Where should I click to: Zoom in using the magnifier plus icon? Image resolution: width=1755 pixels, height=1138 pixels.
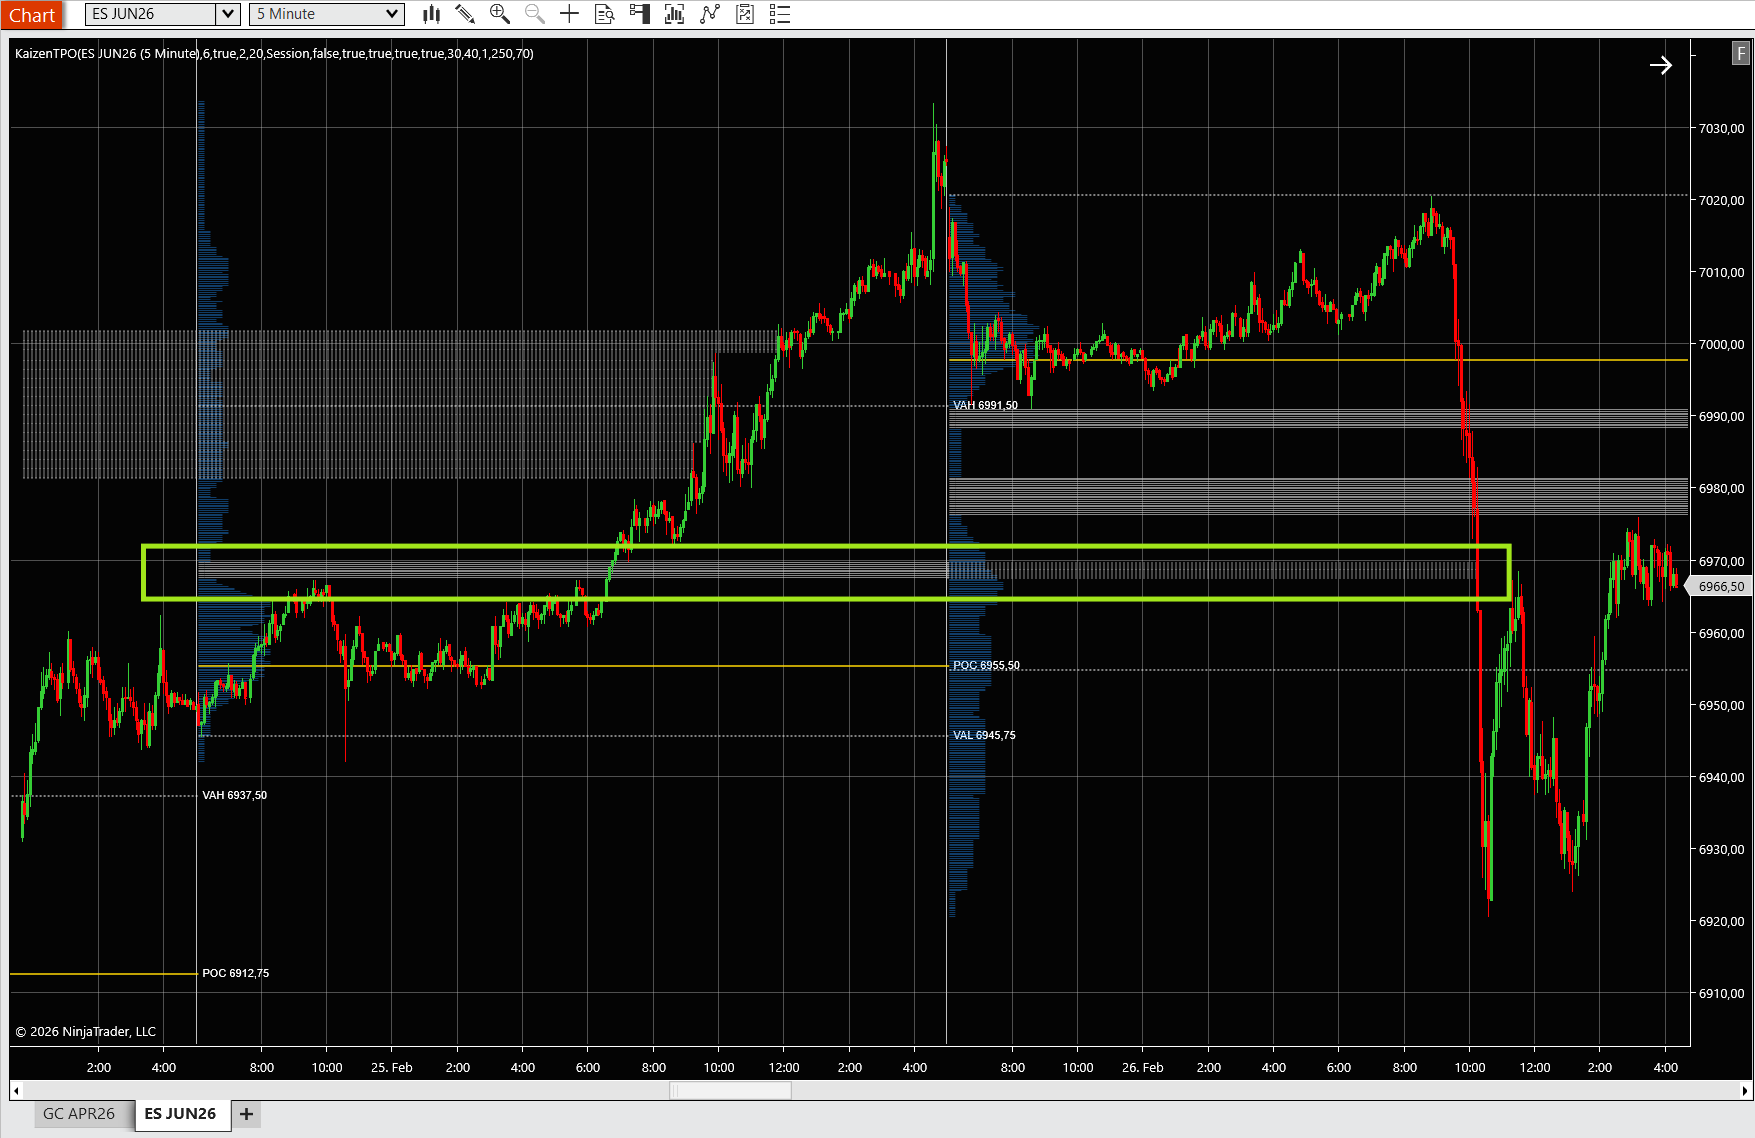click(x=499, y=14)
